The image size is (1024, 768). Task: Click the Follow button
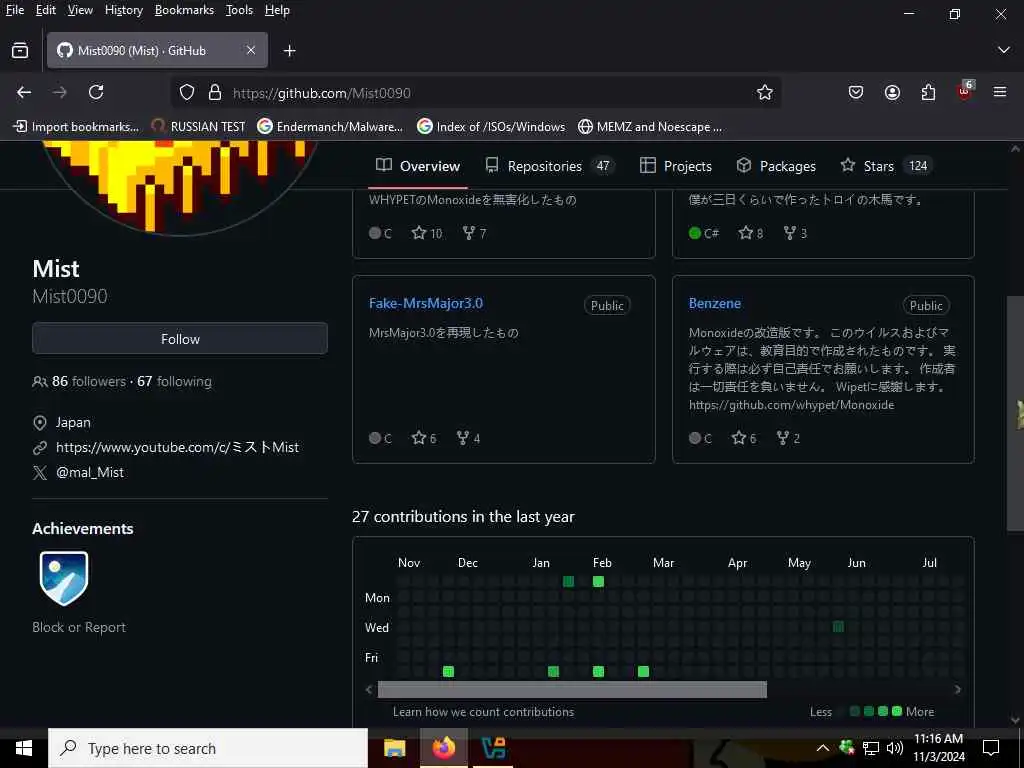pyautogui.click(x=180, y=339)
